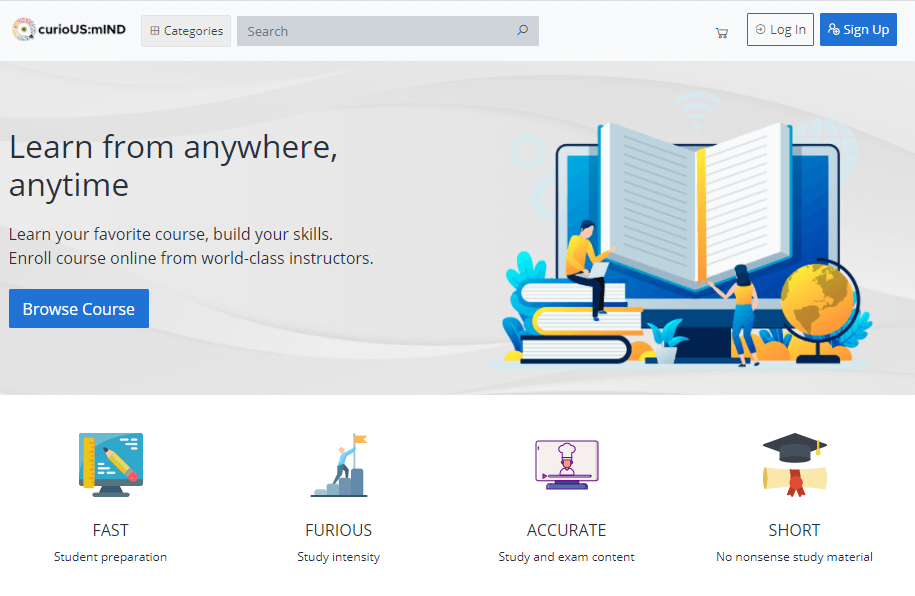Select the ACCURATE heading label

566,530
